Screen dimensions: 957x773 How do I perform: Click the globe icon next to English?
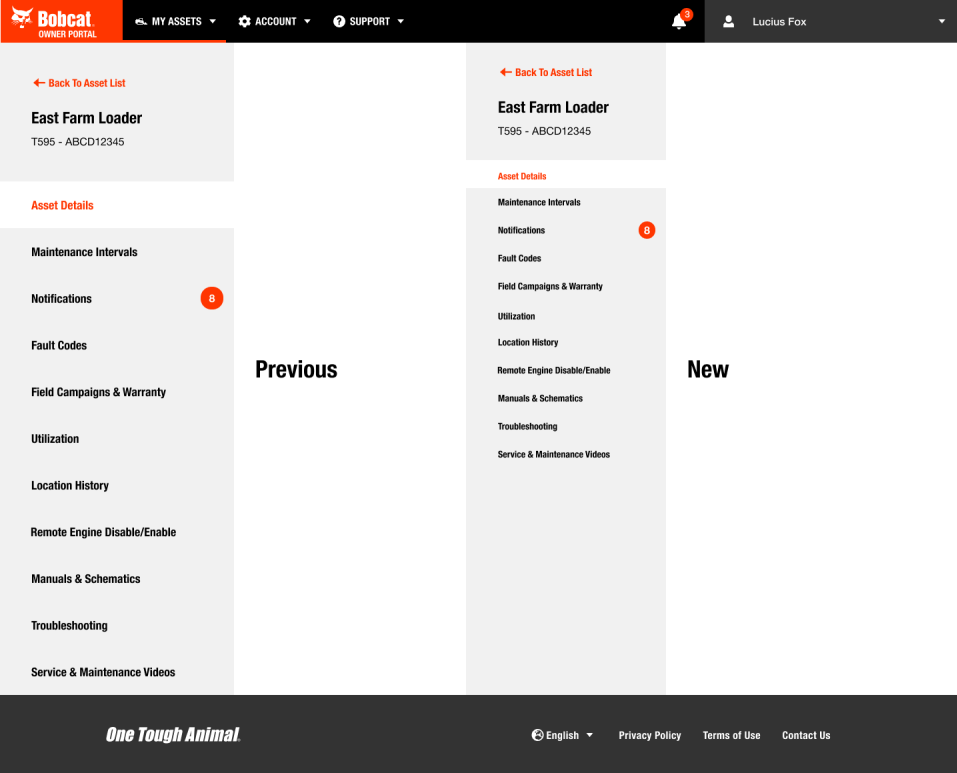(536, 735)
